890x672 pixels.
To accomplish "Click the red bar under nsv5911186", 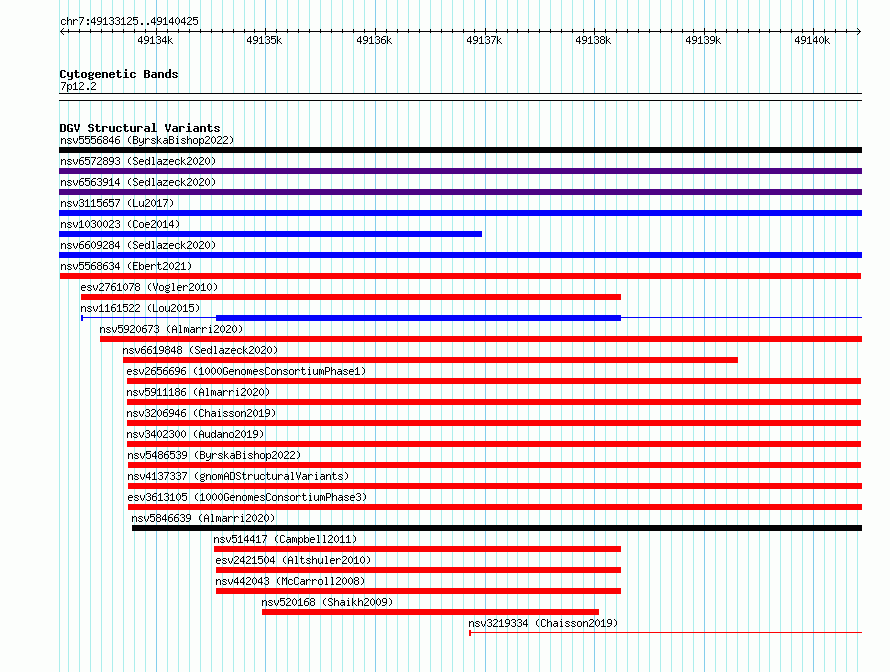I will (x=494, y=402).
